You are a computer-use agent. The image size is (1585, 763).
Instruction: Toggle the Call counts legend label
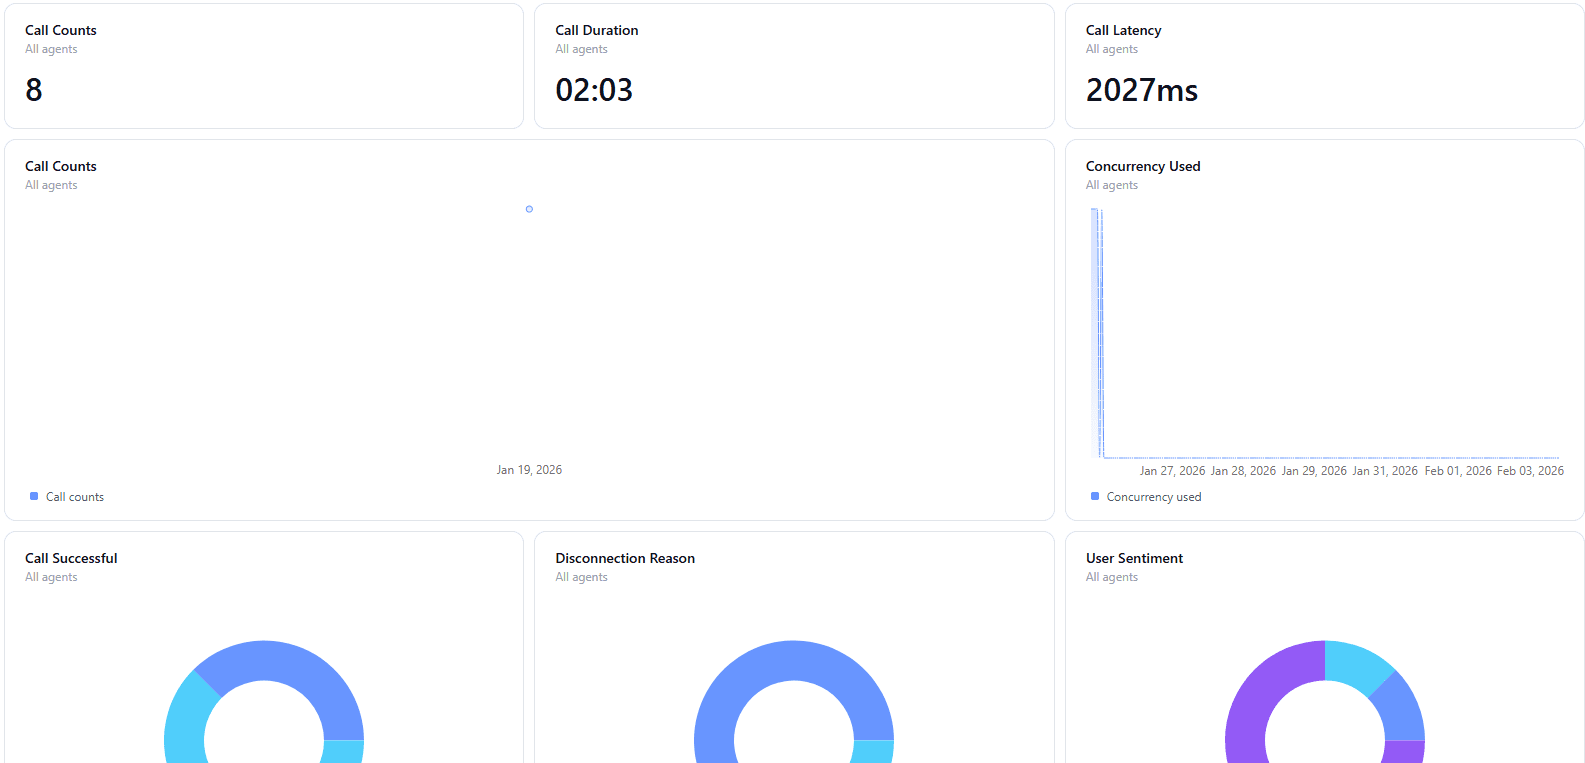coord(75,497)
